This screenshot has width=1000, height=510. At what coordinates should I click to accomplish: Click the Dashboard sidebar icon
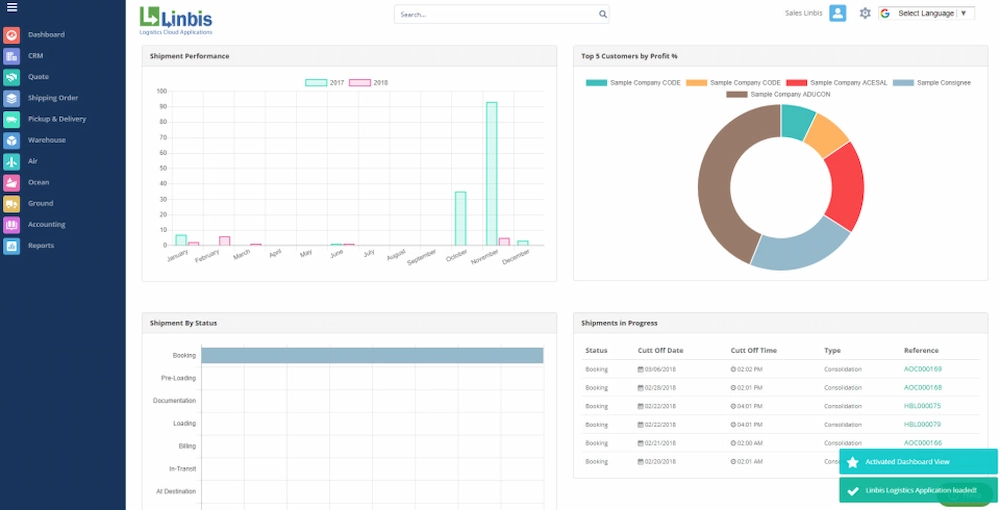[x=11, y=35]
